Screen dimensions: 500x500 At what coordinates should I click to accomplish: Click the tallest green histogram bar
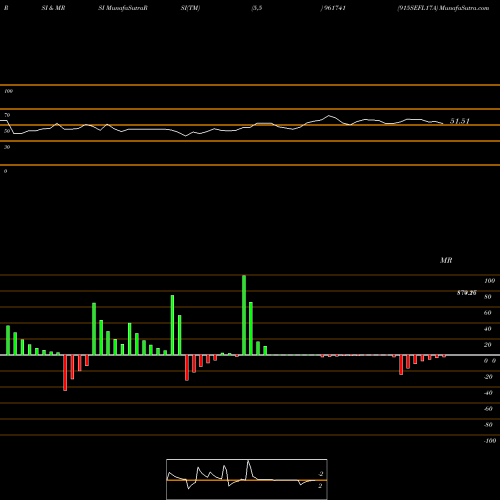pos(244,315)
